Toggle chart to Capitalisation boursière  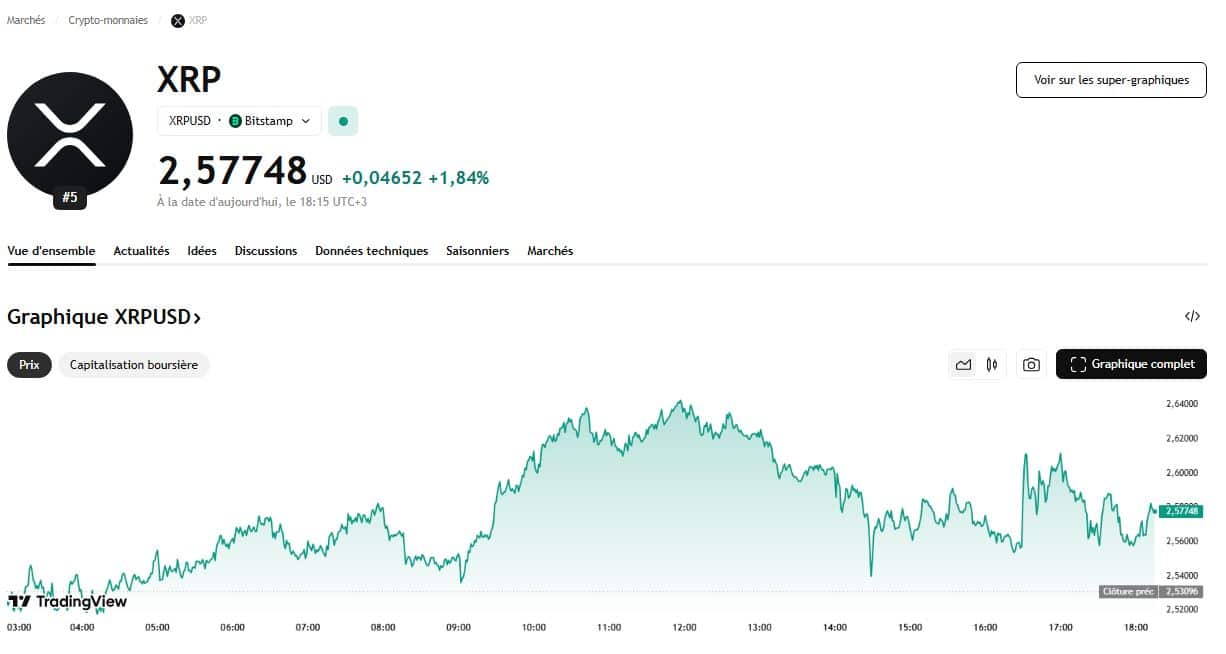coord(134,365)
